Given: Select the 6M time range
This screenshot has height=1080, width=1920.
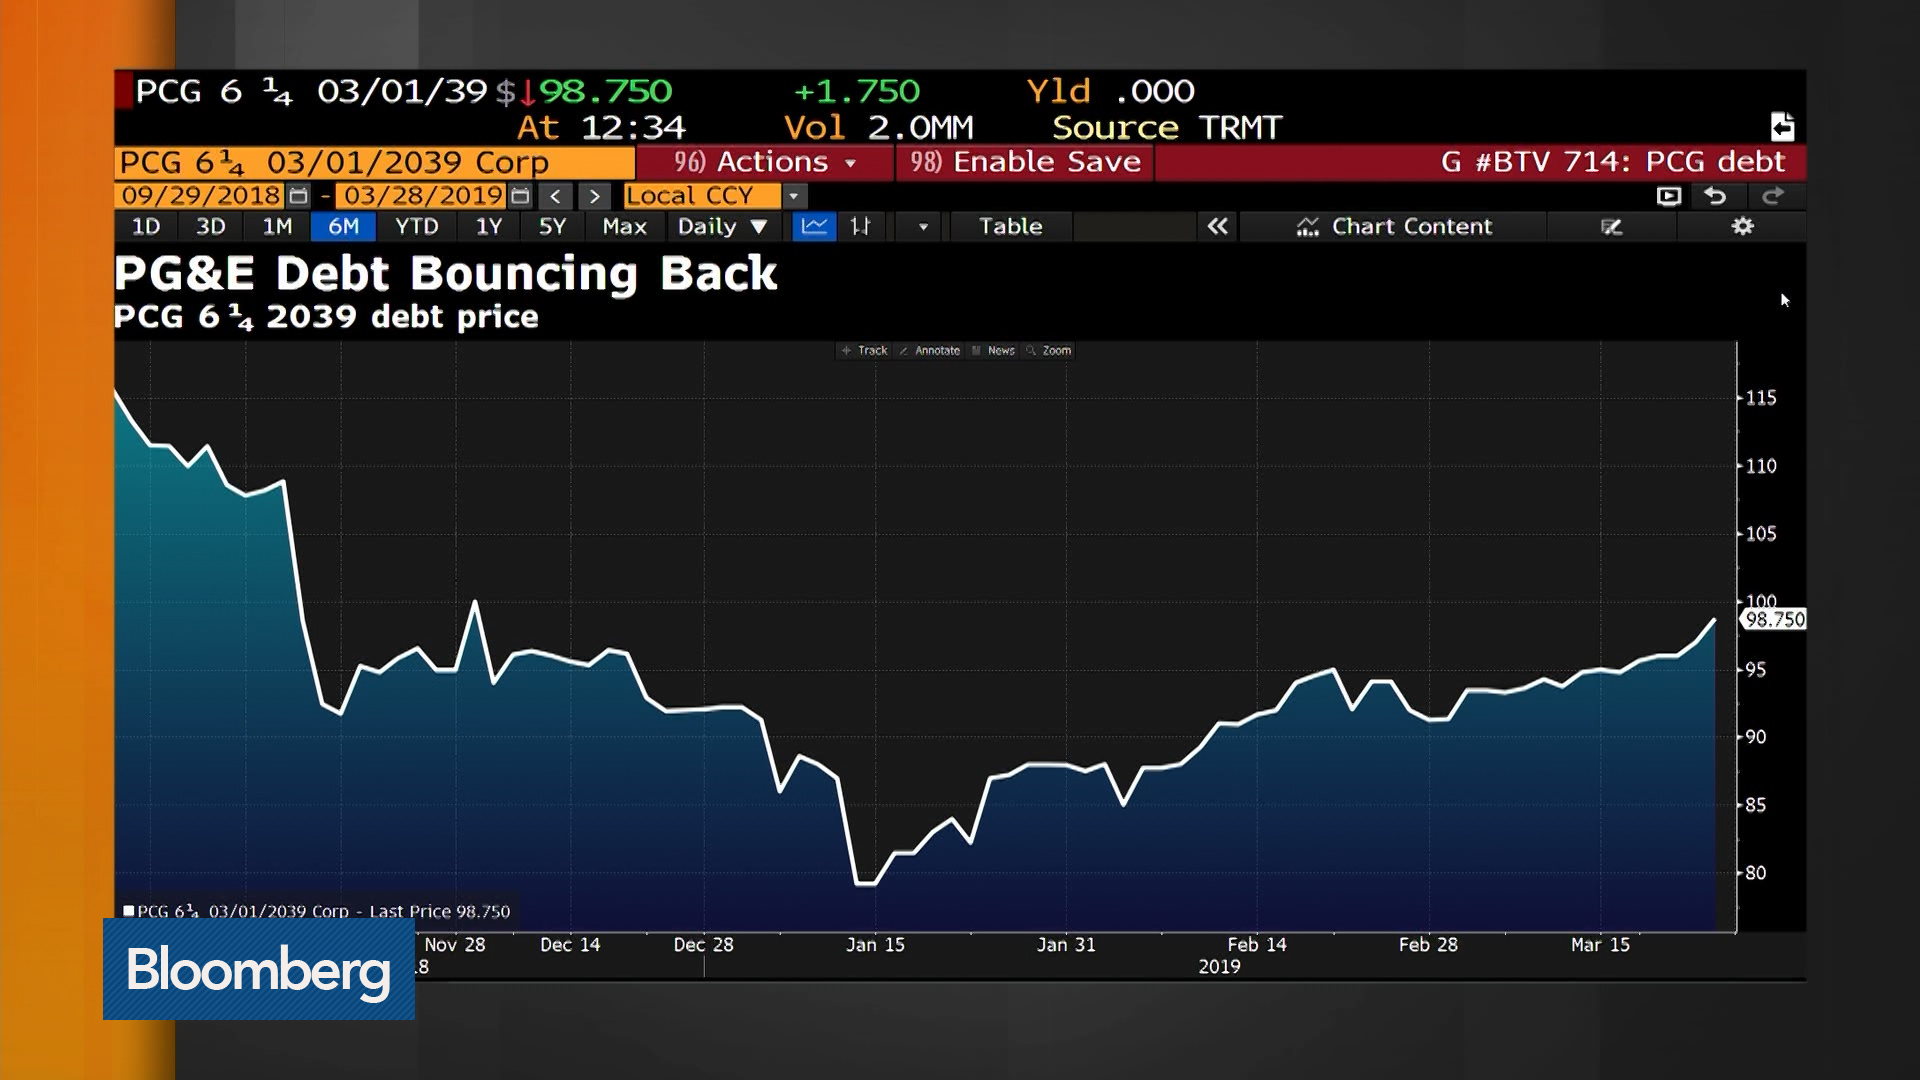Looking at the screenshot, I should tap(343, 227).
